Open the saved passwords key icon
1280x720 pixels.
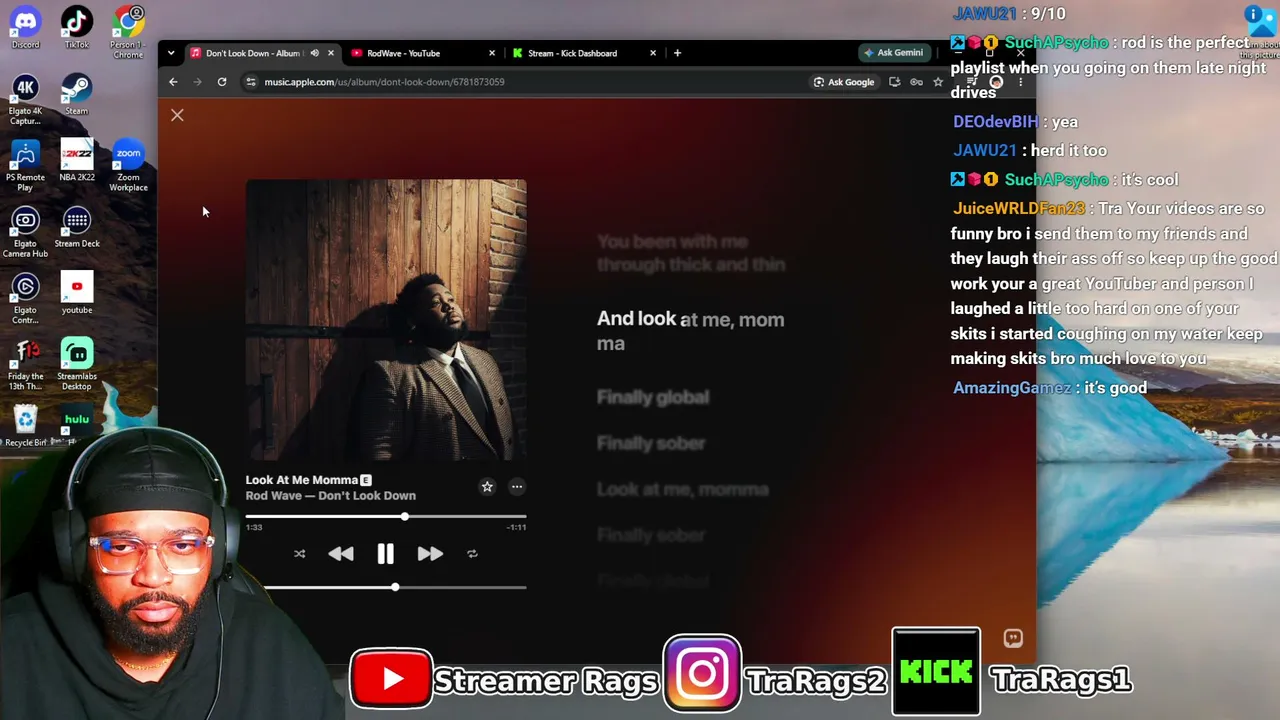pyautogui.click(x=916, y=82)
